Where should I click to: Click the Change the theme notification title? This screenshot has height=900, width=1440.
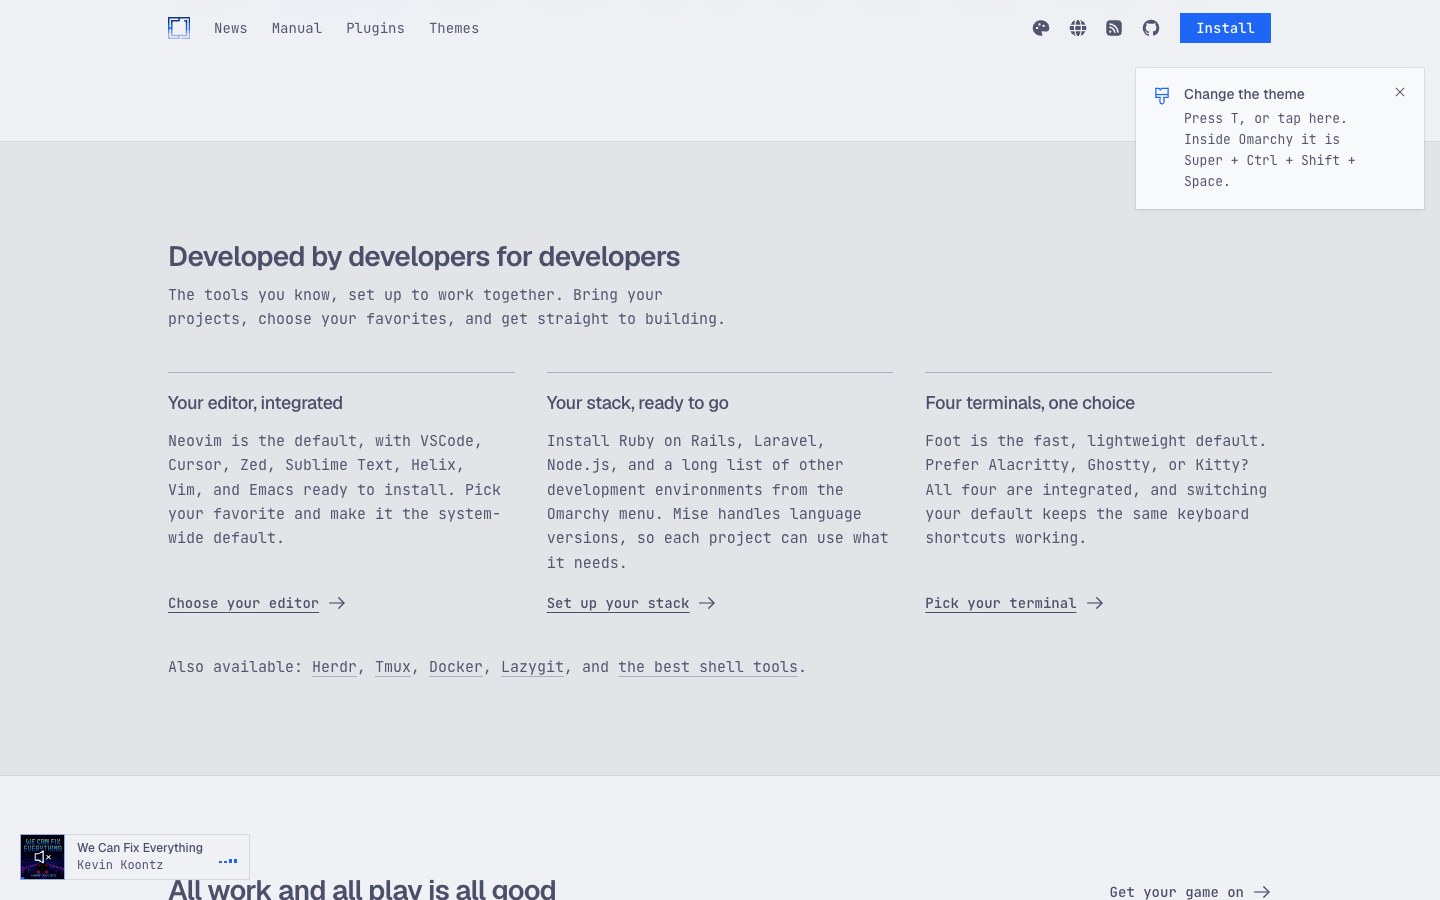[x=1244, y=94]
